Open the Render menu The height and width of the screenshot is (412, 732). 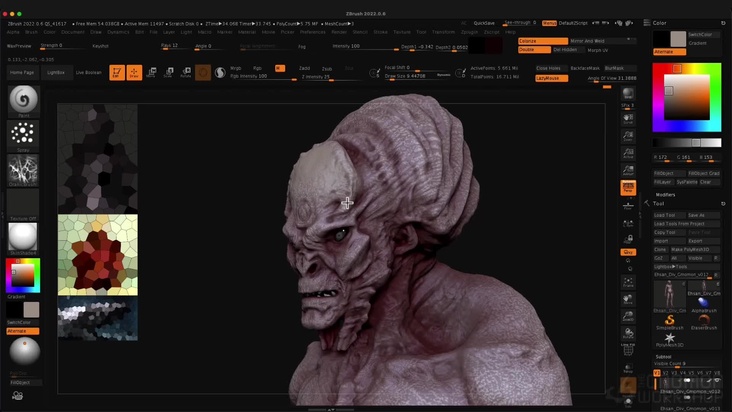339,32
